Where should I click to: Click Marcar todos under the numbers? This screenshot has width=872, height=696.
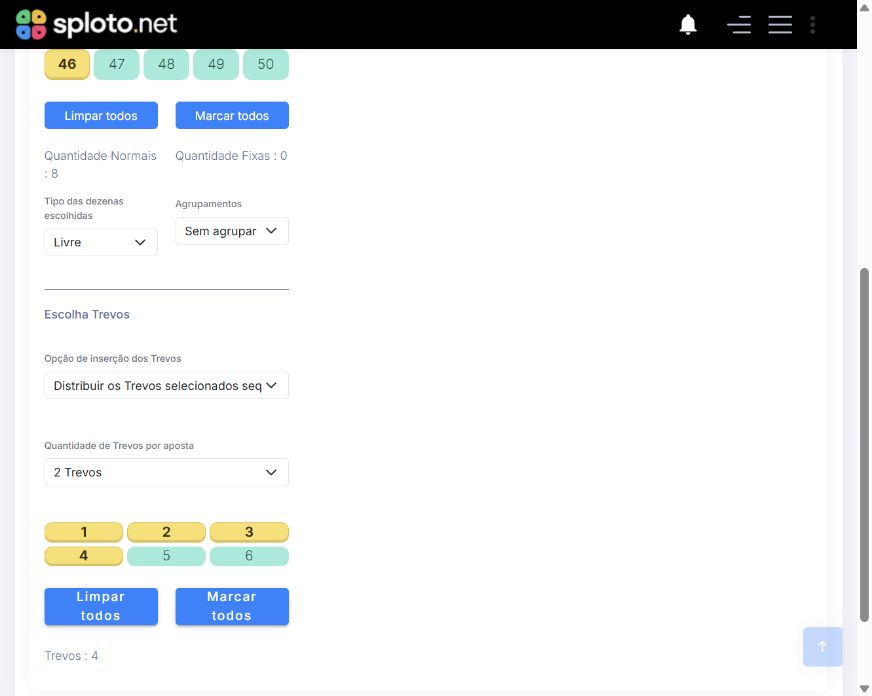232,116
